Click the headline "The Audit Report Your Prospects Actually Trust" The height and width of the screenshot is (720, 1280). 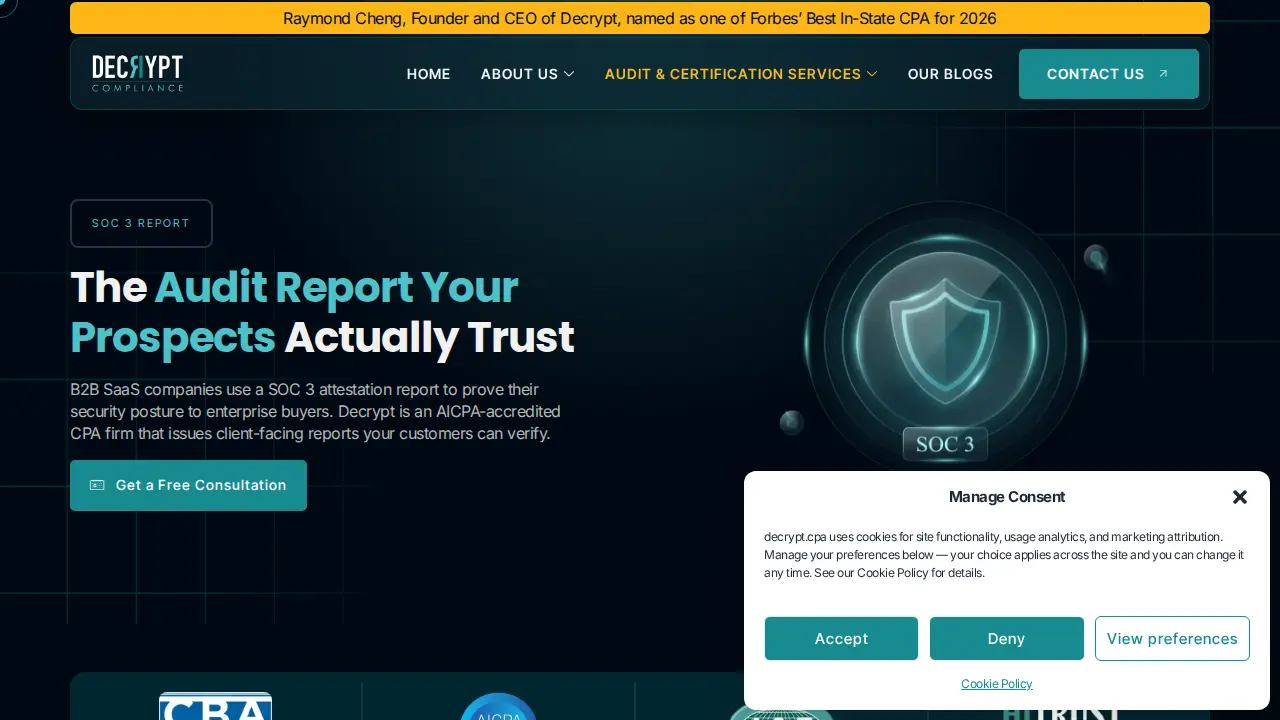click(x=322, y=312)
